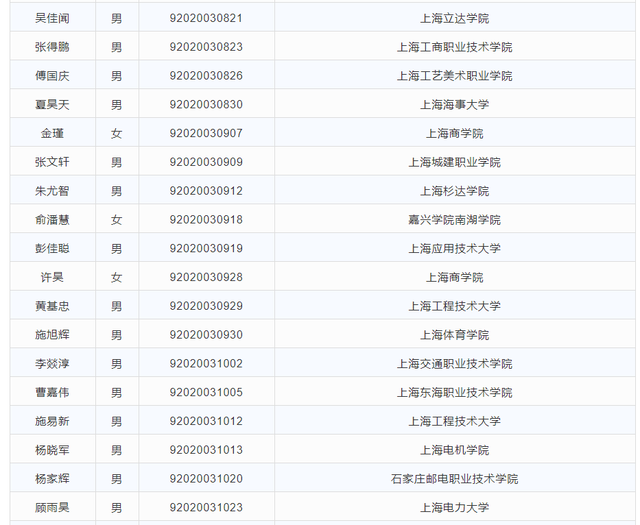
Task: Click the name 顾雨昊
Action: [x=52, y=507]
